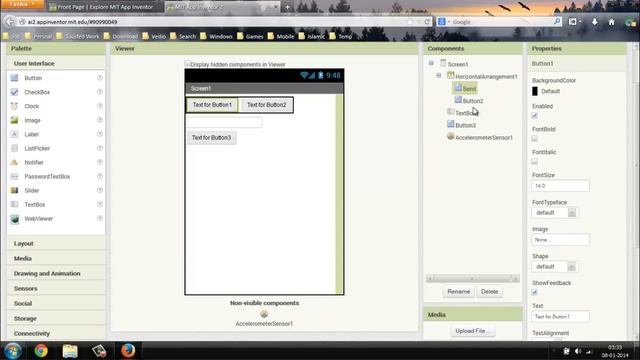Expand the Media palette section
Viewport: 640px width, 360px height.
pos(56,258)
